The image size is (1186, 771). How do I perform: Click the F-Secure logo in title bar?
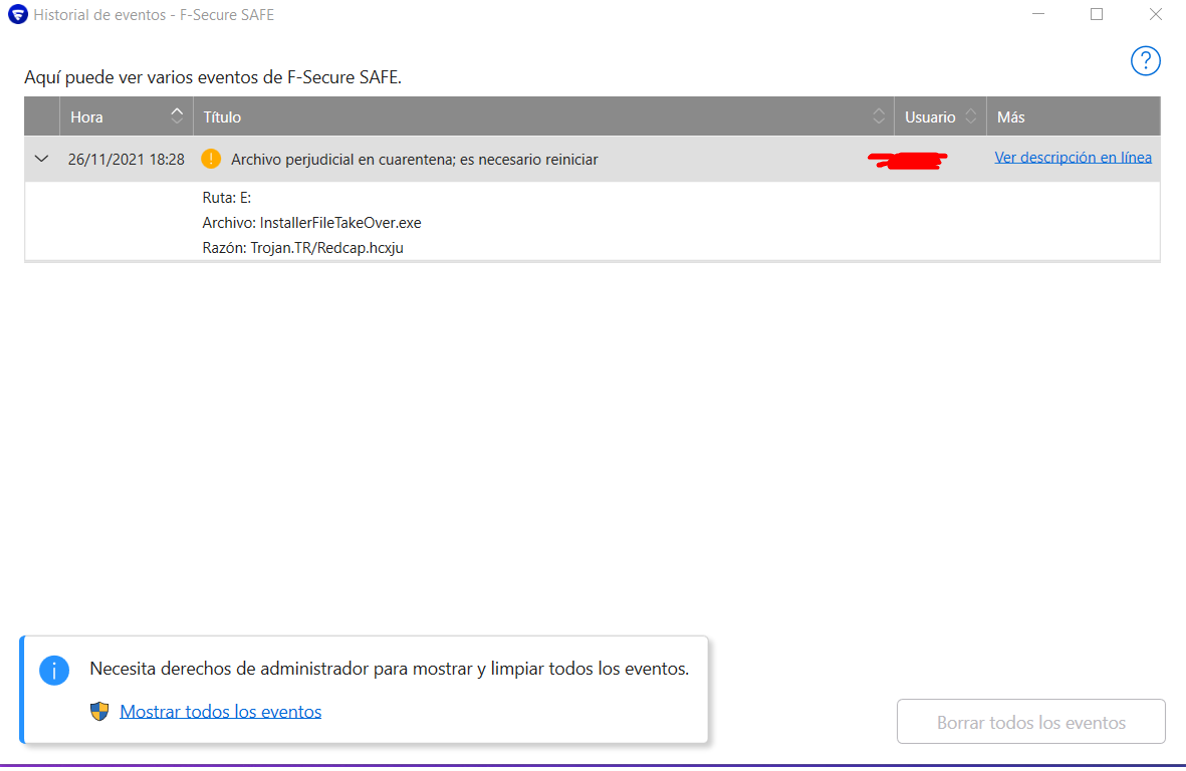pos(17,14)
